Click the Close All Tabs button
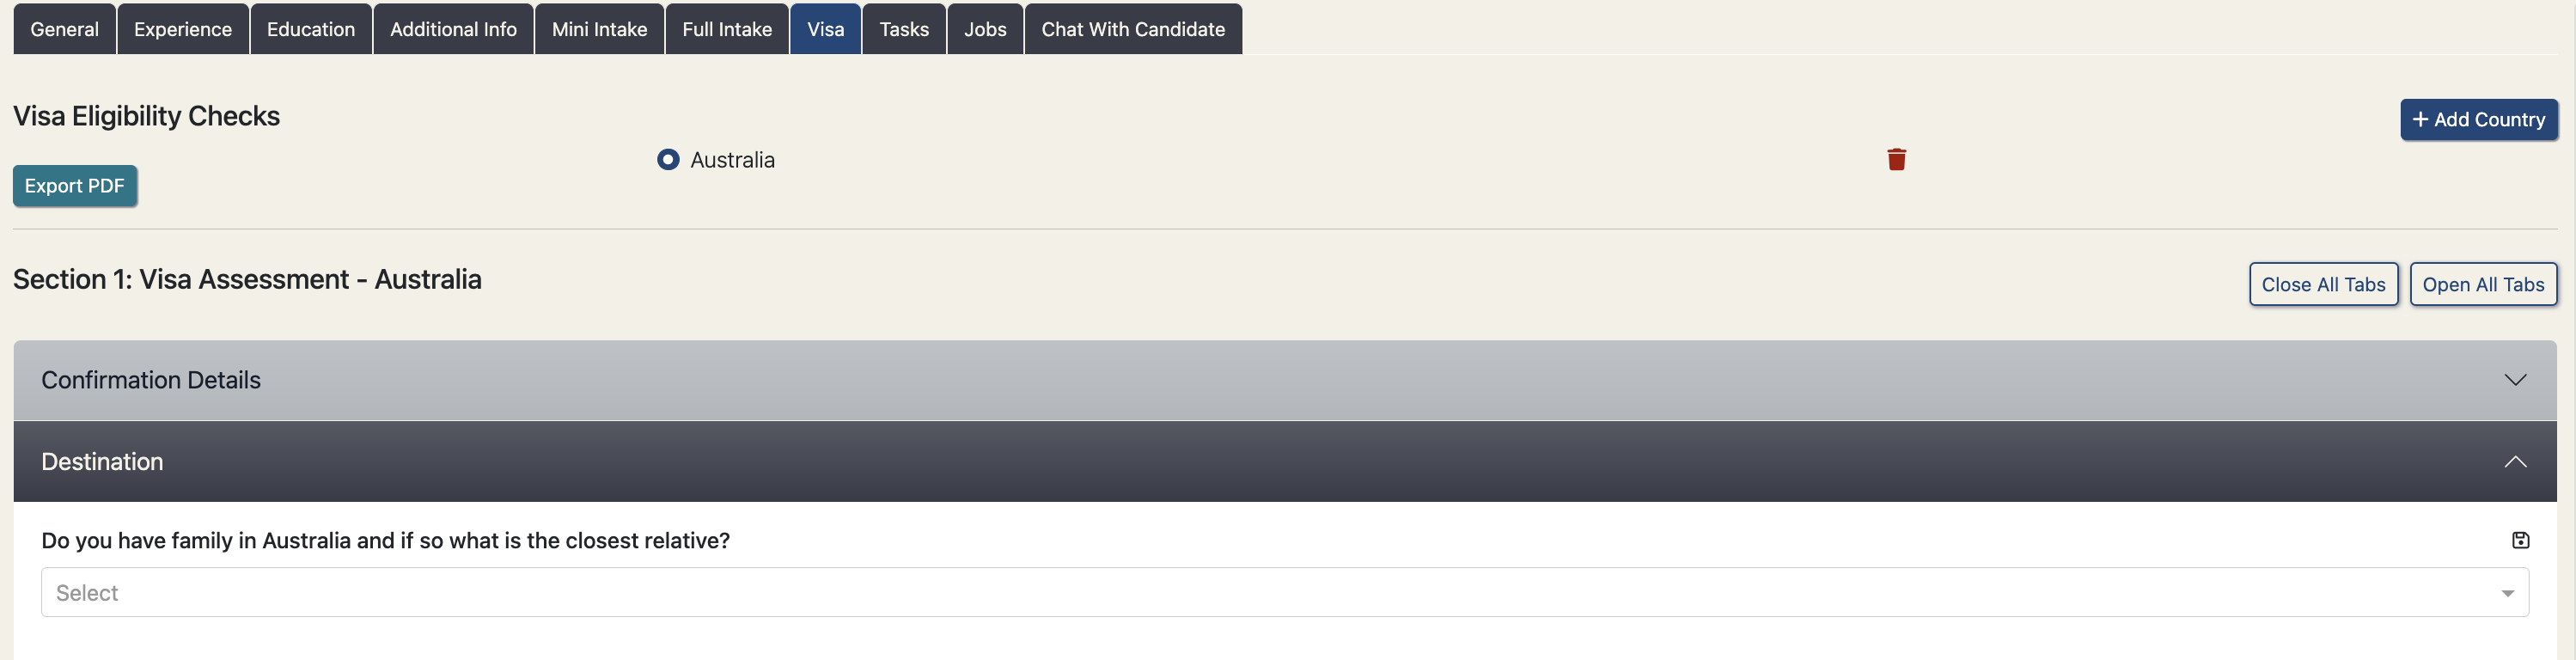This screenshot has width=2576, height=660. tap(2323, 284)
